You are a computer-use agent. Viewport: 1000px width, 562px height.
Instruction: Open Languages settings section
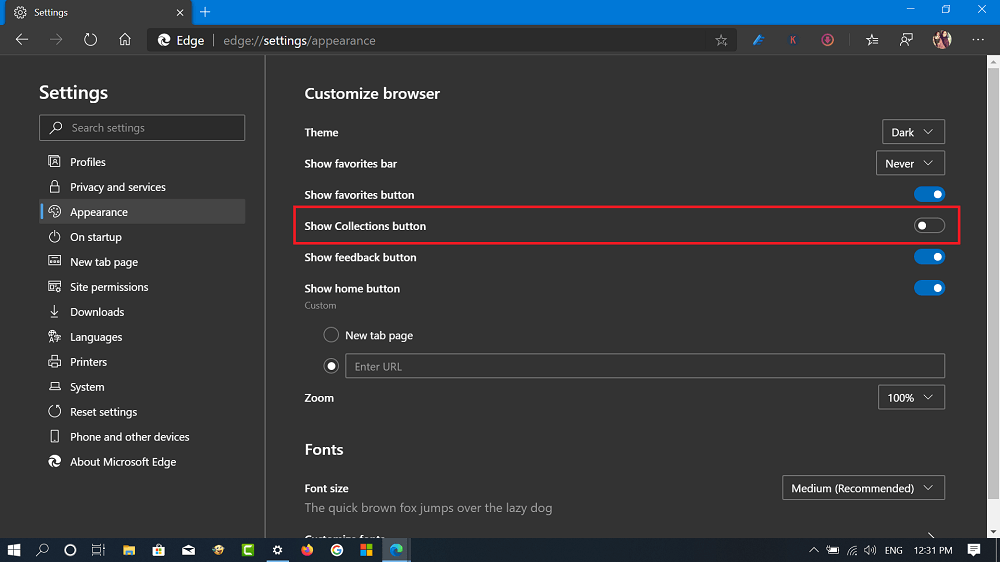(x=142, y=337)
